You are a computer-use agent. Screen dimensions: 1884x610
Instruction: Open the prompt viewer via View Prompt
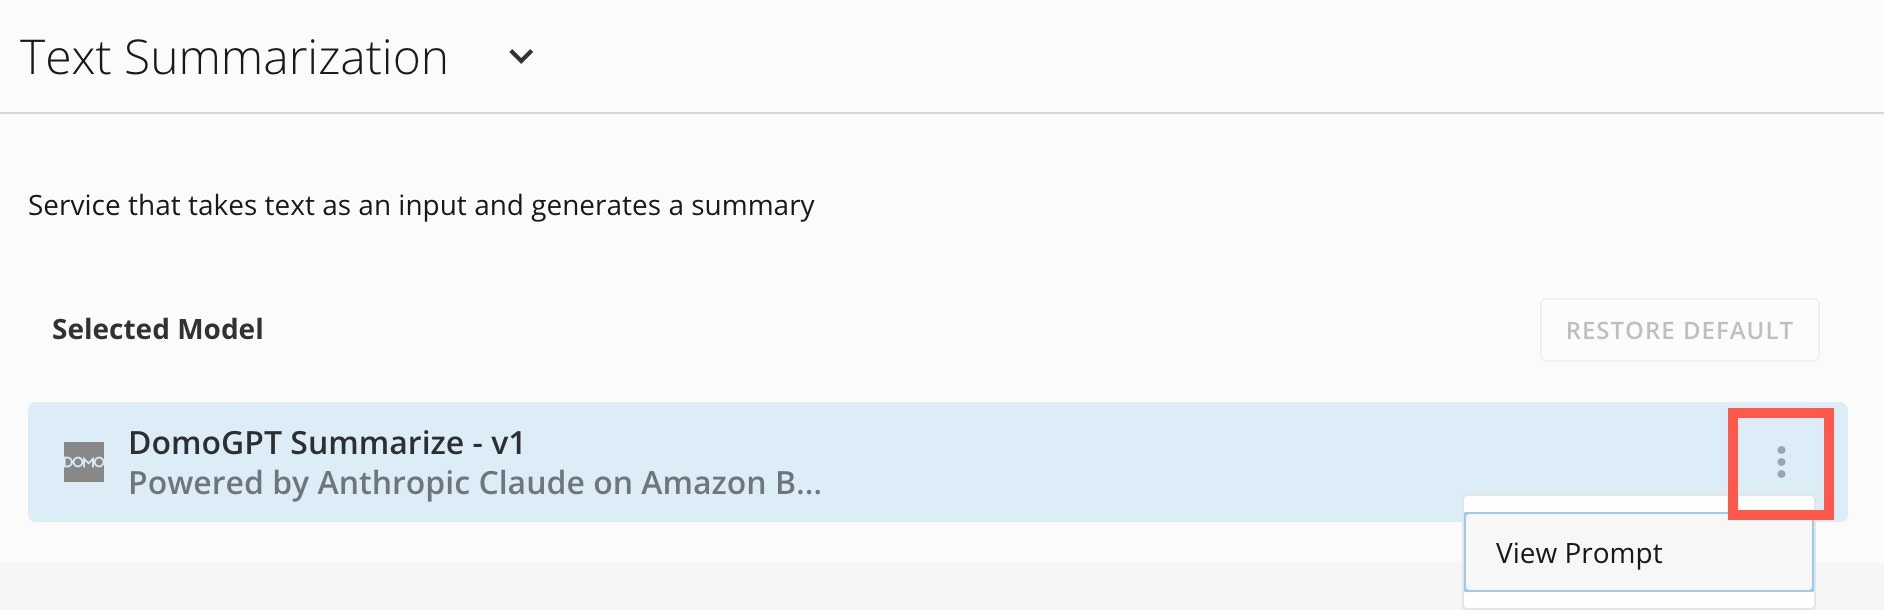coord(1578,553)
